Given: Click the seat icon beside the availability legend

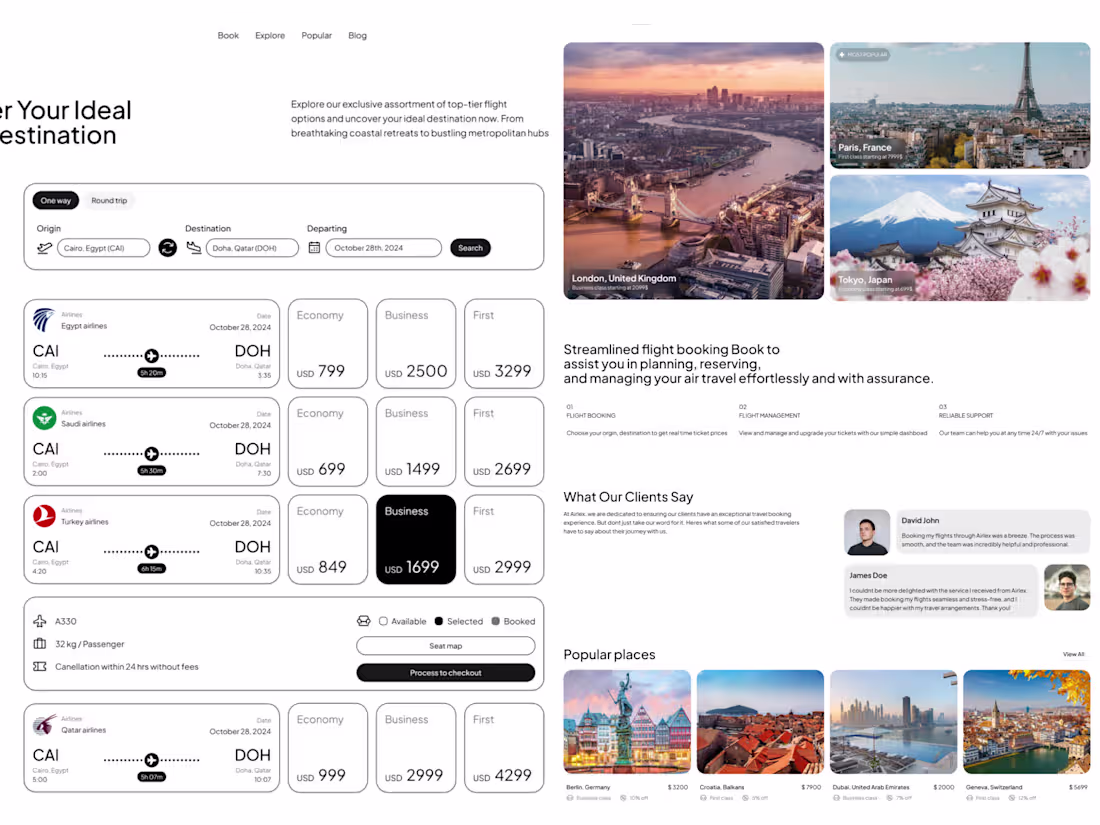Looking at the screenshot, I should (364, 621).
